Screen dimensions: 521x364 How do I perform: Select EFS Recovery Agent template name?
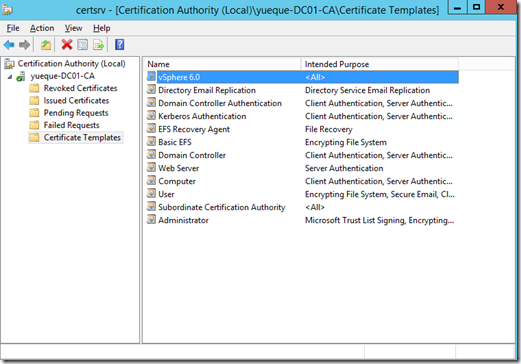point(194,129)
